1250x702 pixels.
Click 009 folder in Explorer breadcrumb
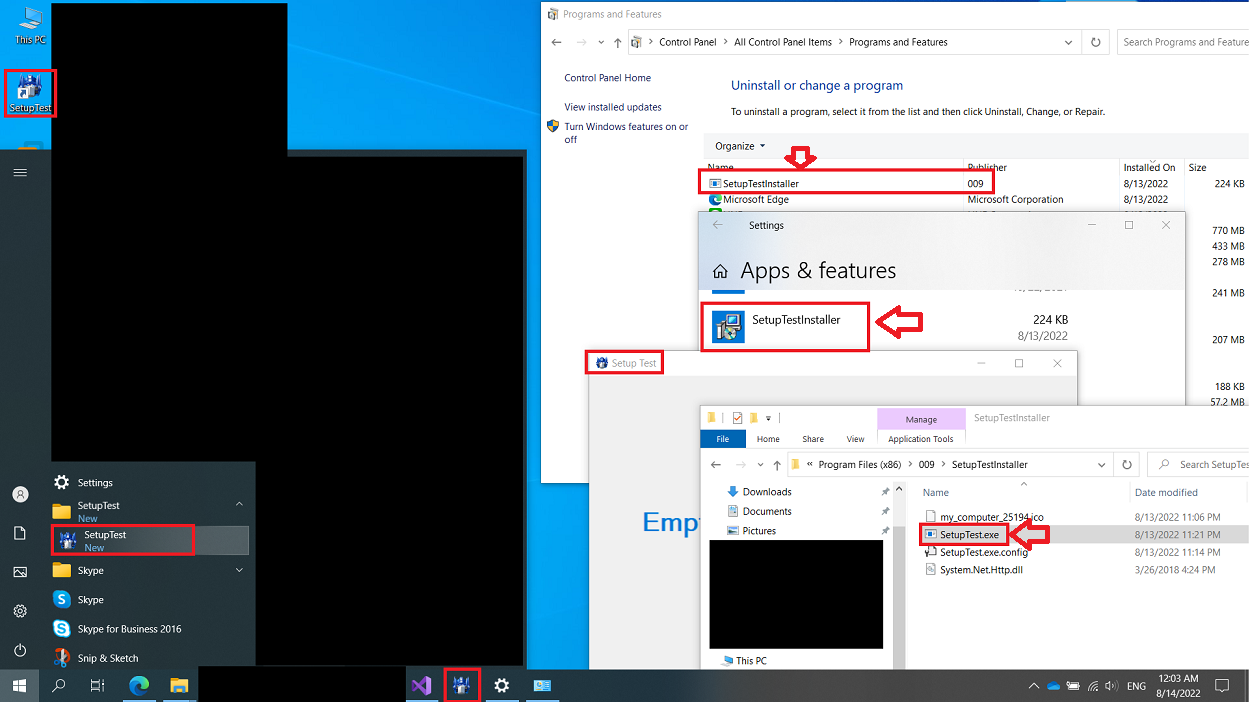click(x=926, y=465)
